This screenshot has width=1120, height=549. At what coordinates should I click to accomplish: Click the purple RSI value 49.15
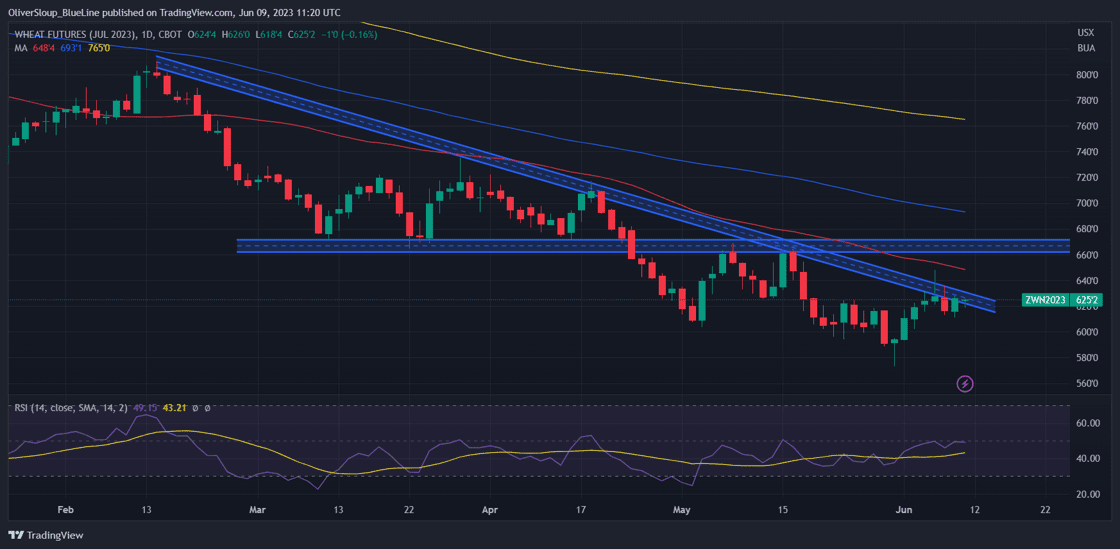[145, 408]
